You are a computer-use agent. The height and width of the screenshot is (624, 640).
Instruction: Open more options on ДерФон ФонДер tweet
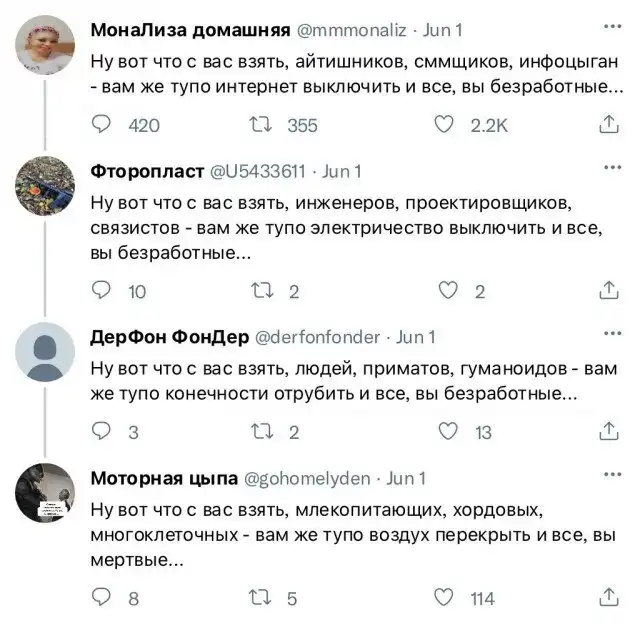[x=609, y=336]
